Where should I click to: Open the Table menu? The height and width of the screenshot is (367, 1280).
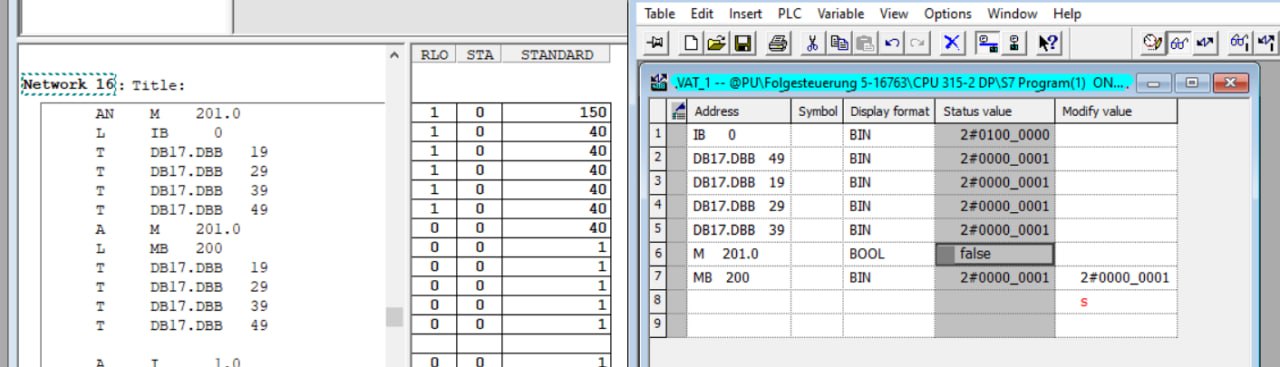click(x=660, y=14)
